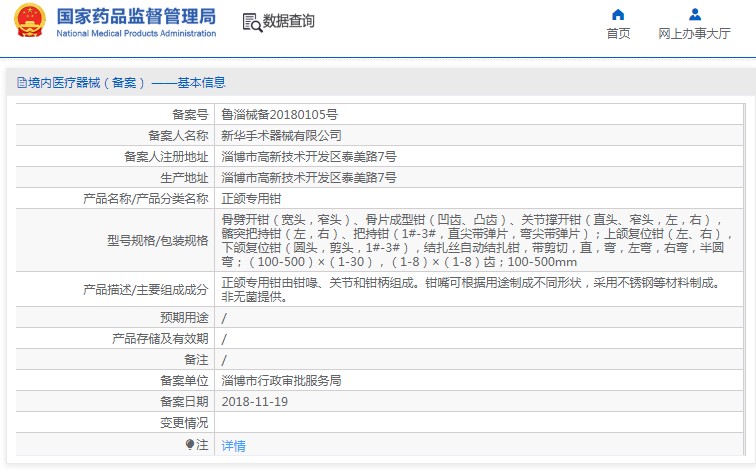Image resolution: width=756 pixels, height=470 pixels.
Task: Select 境内医疗器械（备案）——基本信息 heading
Action: [127, 83]
